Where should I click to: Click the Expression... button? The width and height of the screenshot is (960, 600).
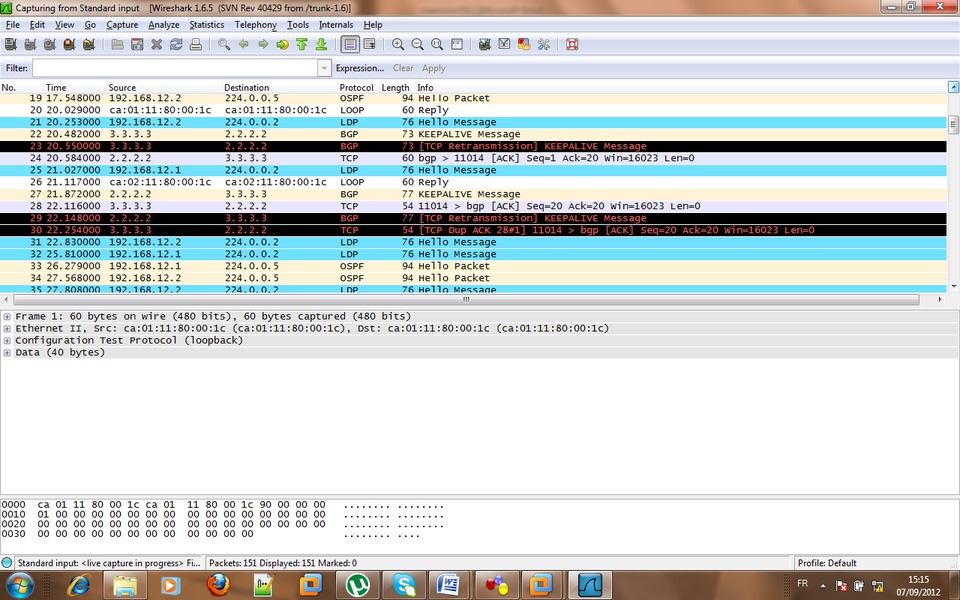point(359,68)
